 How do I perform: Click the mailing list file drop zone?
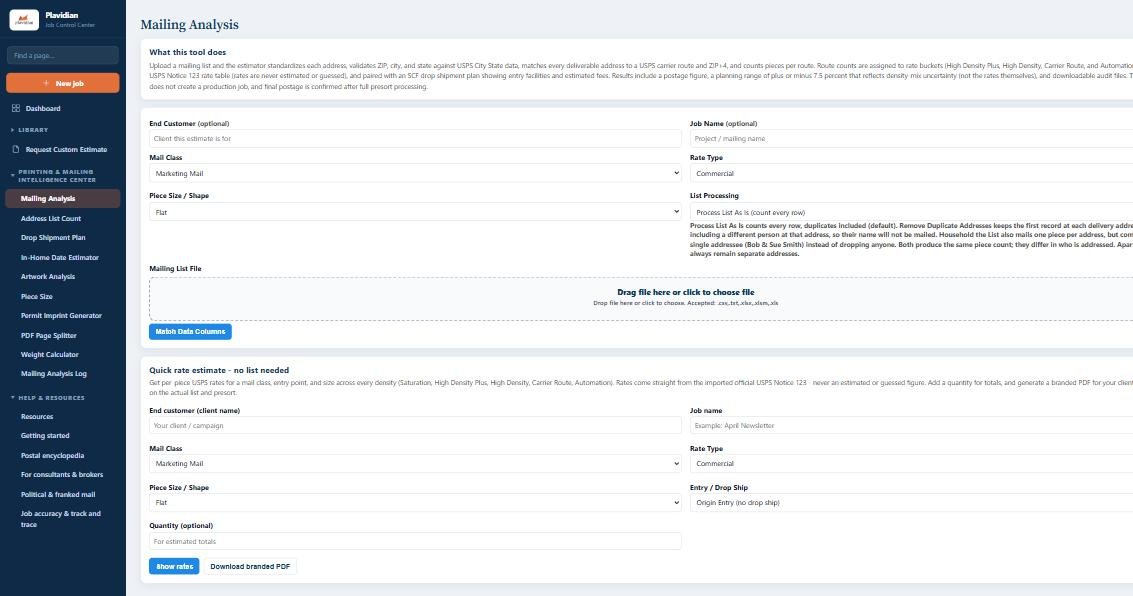(641, 298)
